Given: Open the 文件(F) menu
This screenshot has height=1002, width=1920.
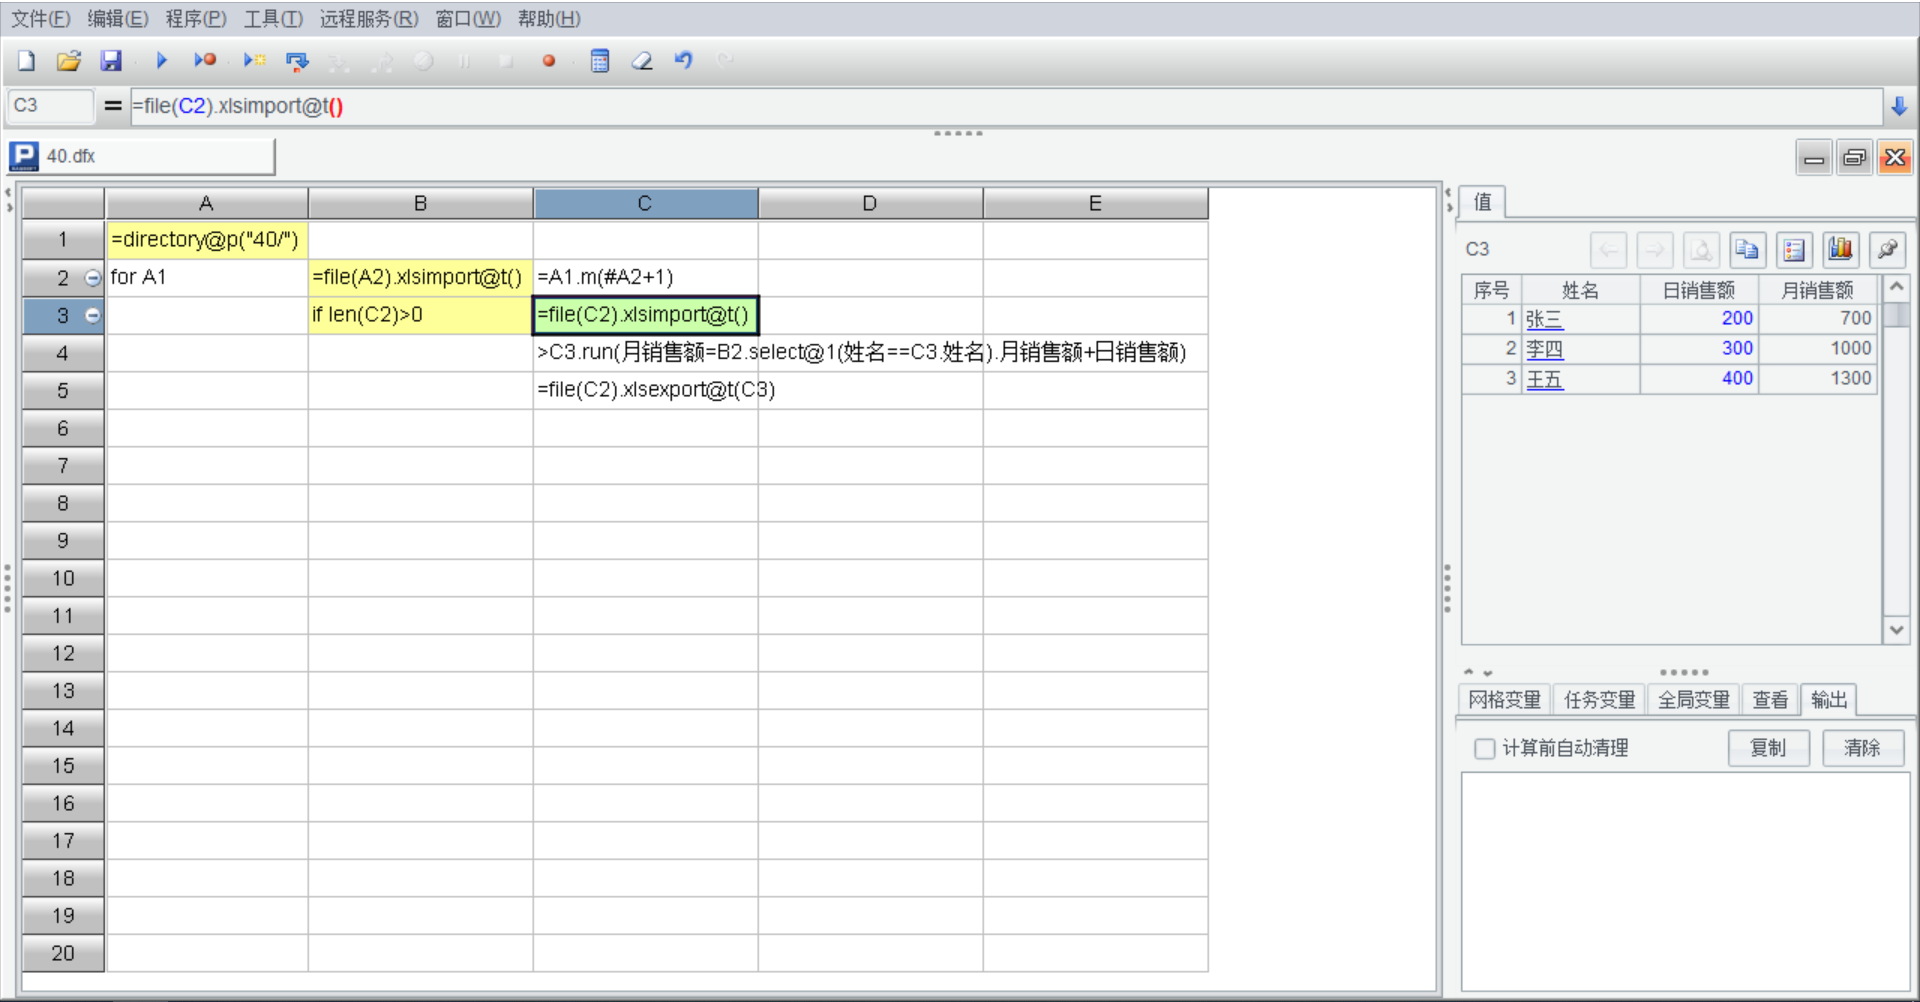Looking at the screenshot, I should coord(41,19).
